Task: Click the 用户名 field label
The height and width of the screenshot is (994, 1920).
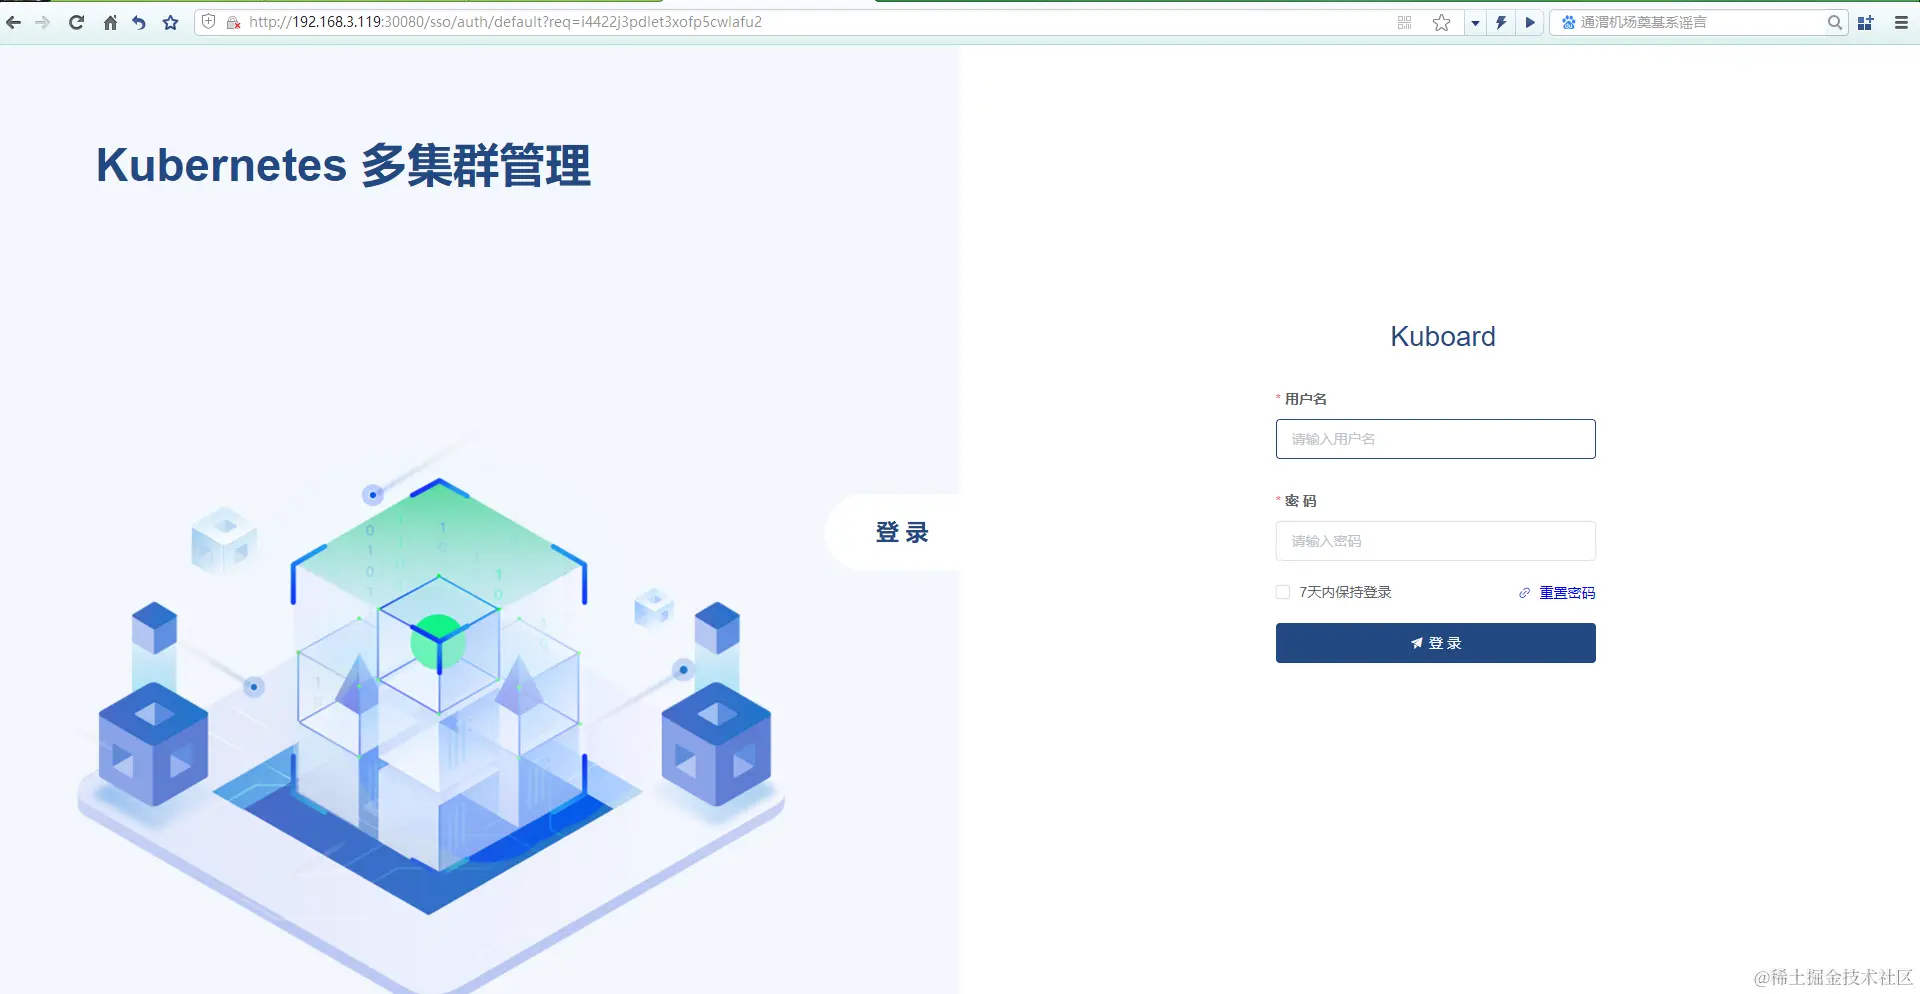Action: [1305, 399]
